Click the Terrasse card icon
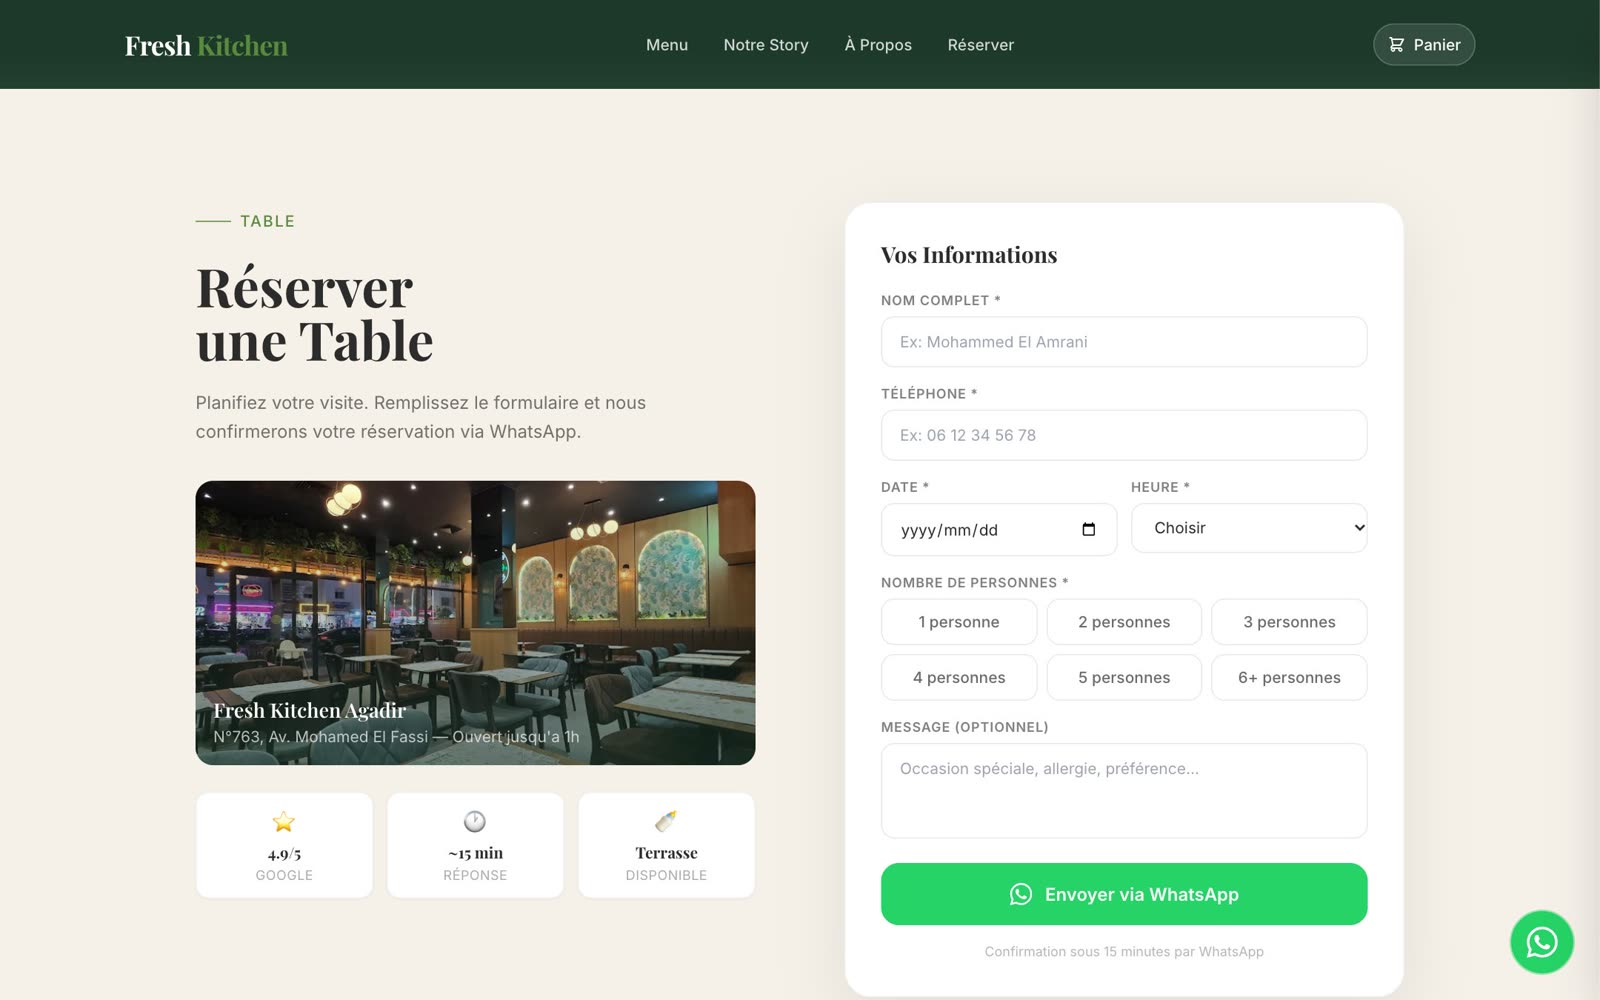1600x1000 pixels. point(666,821)
